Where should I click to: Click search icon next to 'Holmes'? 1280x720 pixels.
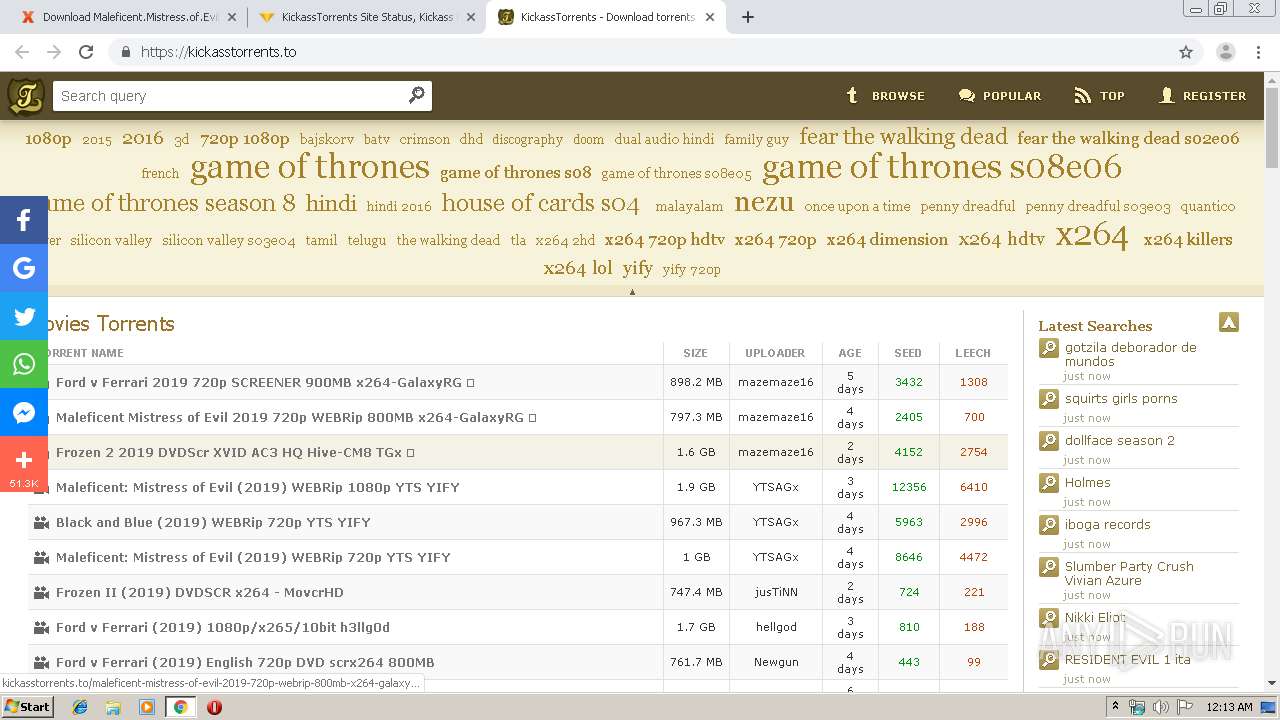pyautogui.click(x=1048, y=483)
